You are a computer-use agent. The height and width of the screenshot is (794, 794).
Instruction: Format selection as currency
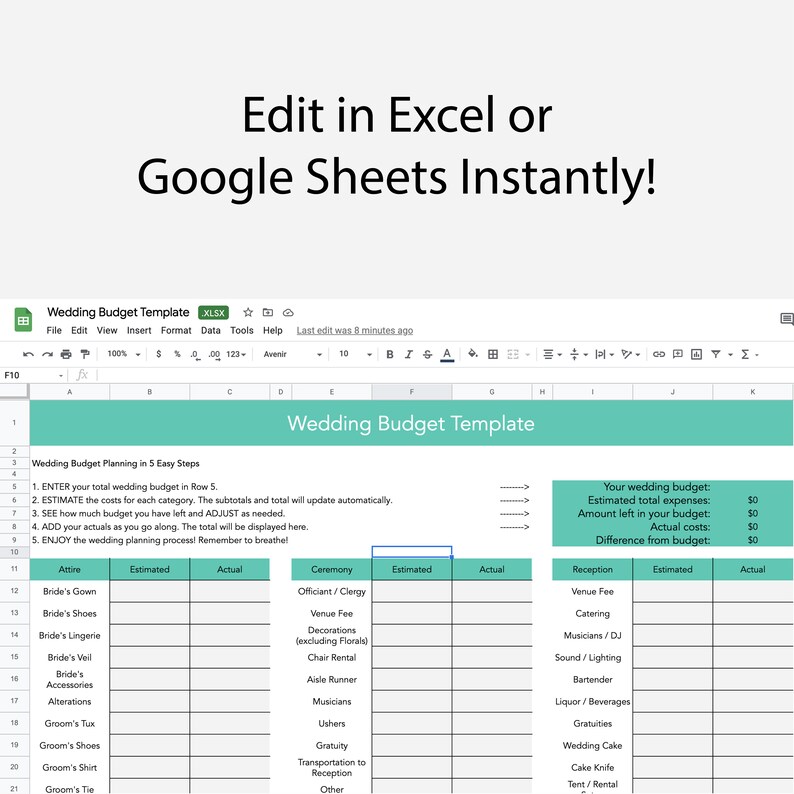158,354
